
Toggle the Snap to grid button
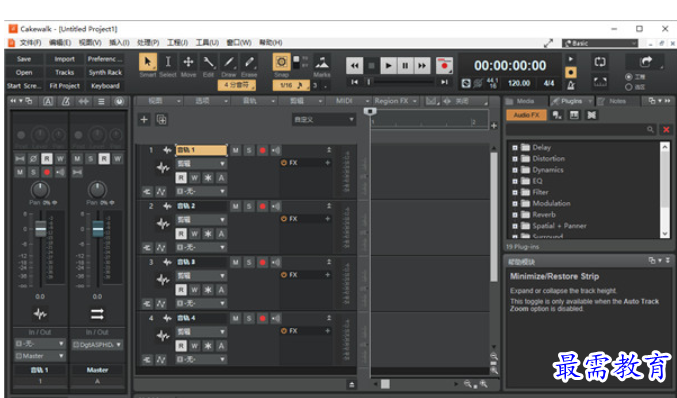282,62
